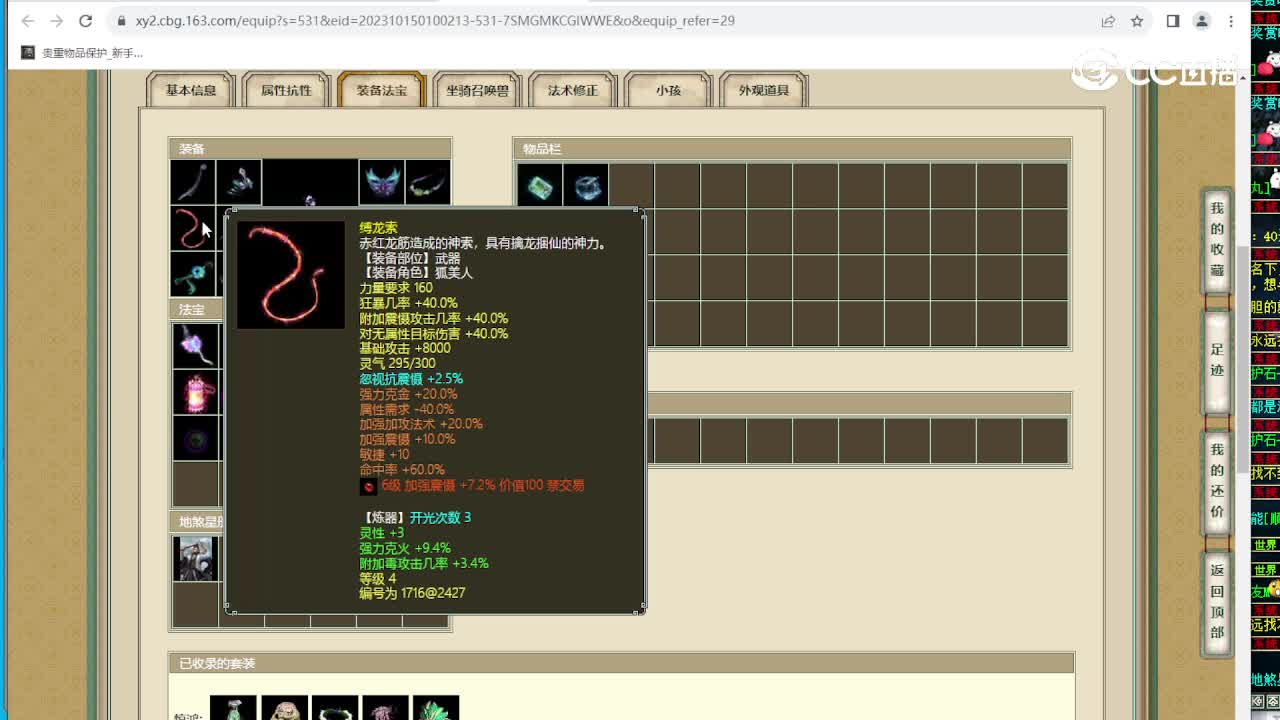1280x720 pixels.
Task: Click 命中率 +60.0% stat line
Action: tap(402, 469)
